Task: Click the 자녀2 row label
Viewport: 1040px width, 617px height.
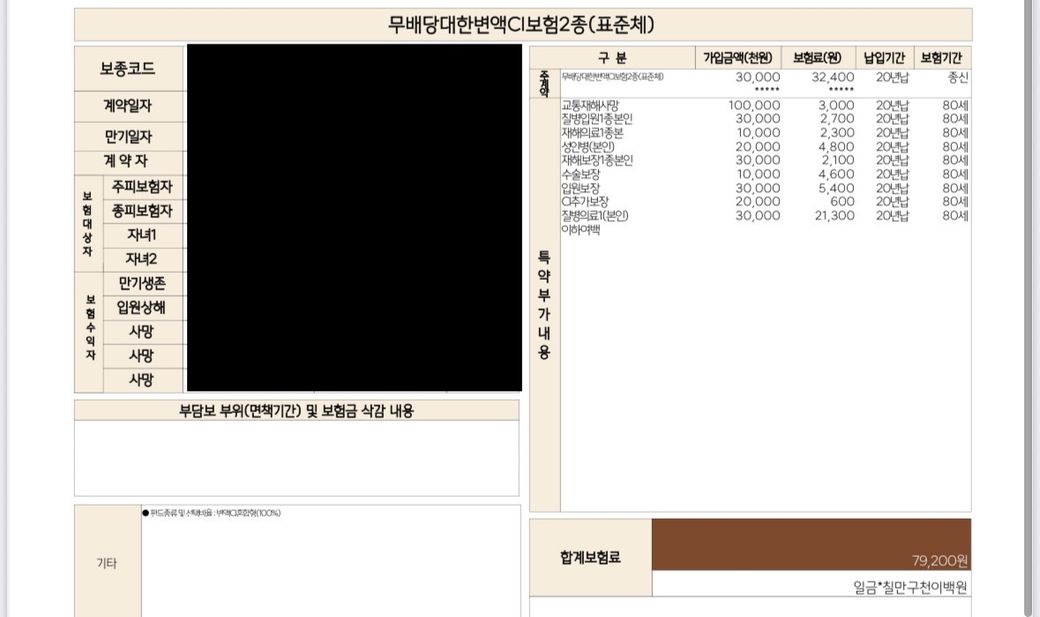Action: click(x=141, y=259)
